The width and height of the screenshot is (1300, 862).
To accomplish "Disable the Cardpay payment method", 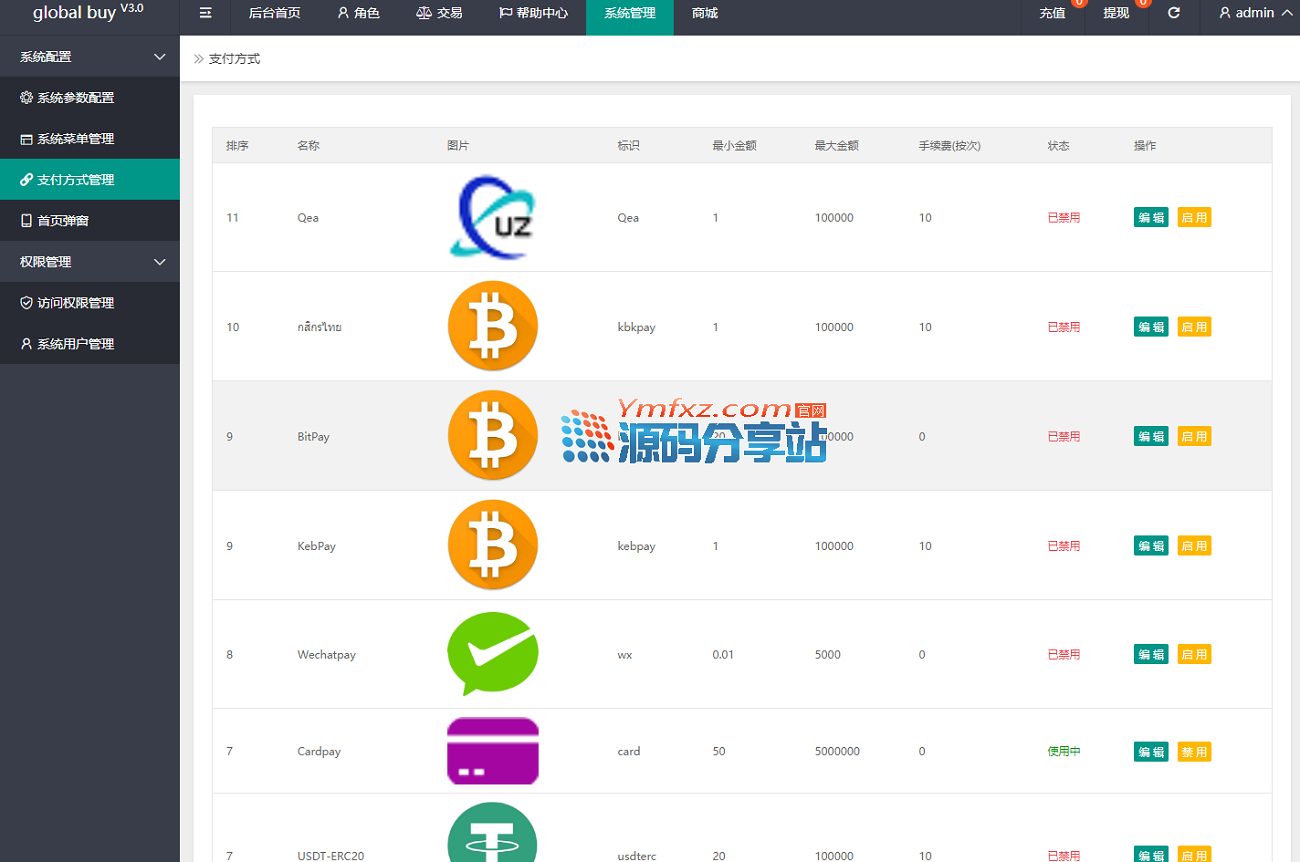I will [1194, 751].
